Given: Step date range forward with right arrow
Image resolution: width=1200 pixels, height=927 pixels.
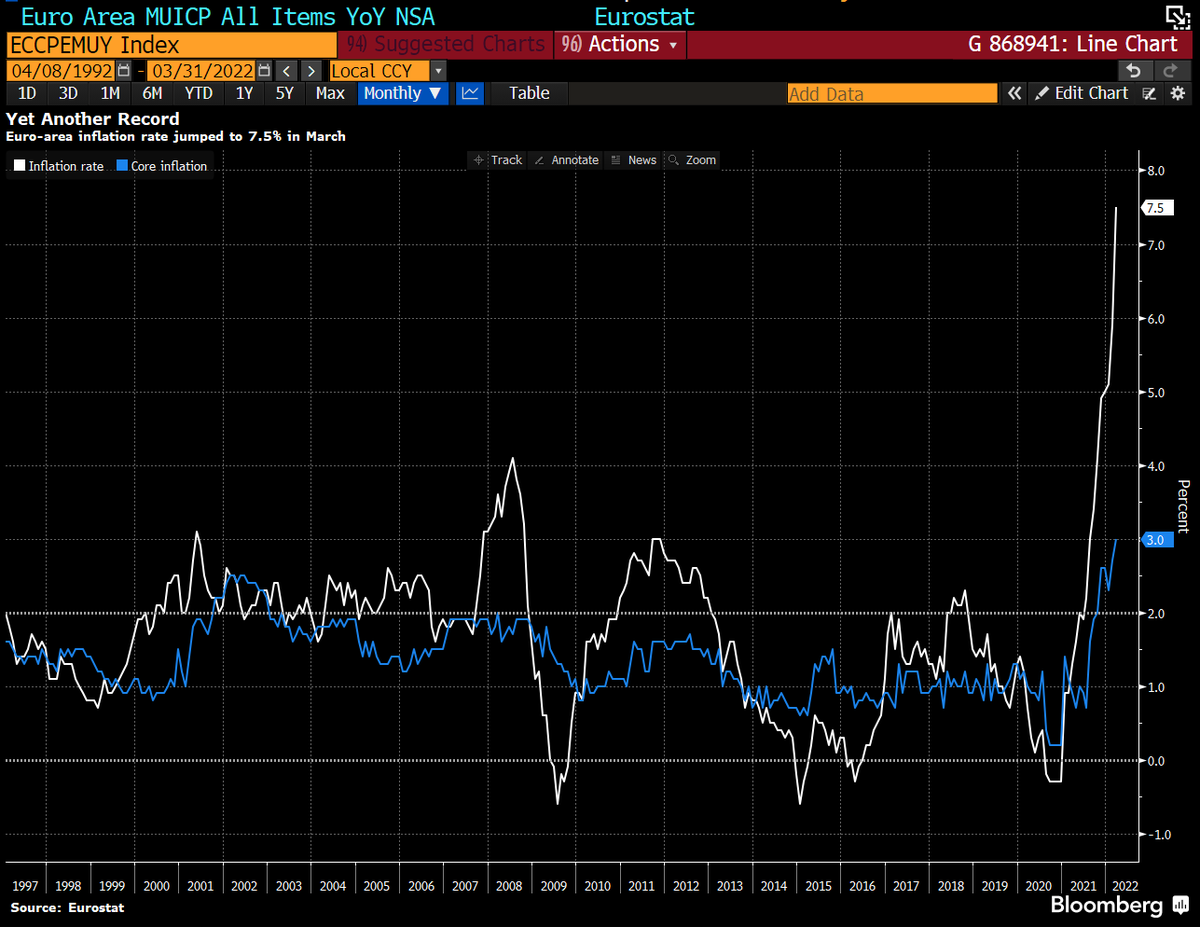Looking at the screenshot, I should (x=312, y=71).
